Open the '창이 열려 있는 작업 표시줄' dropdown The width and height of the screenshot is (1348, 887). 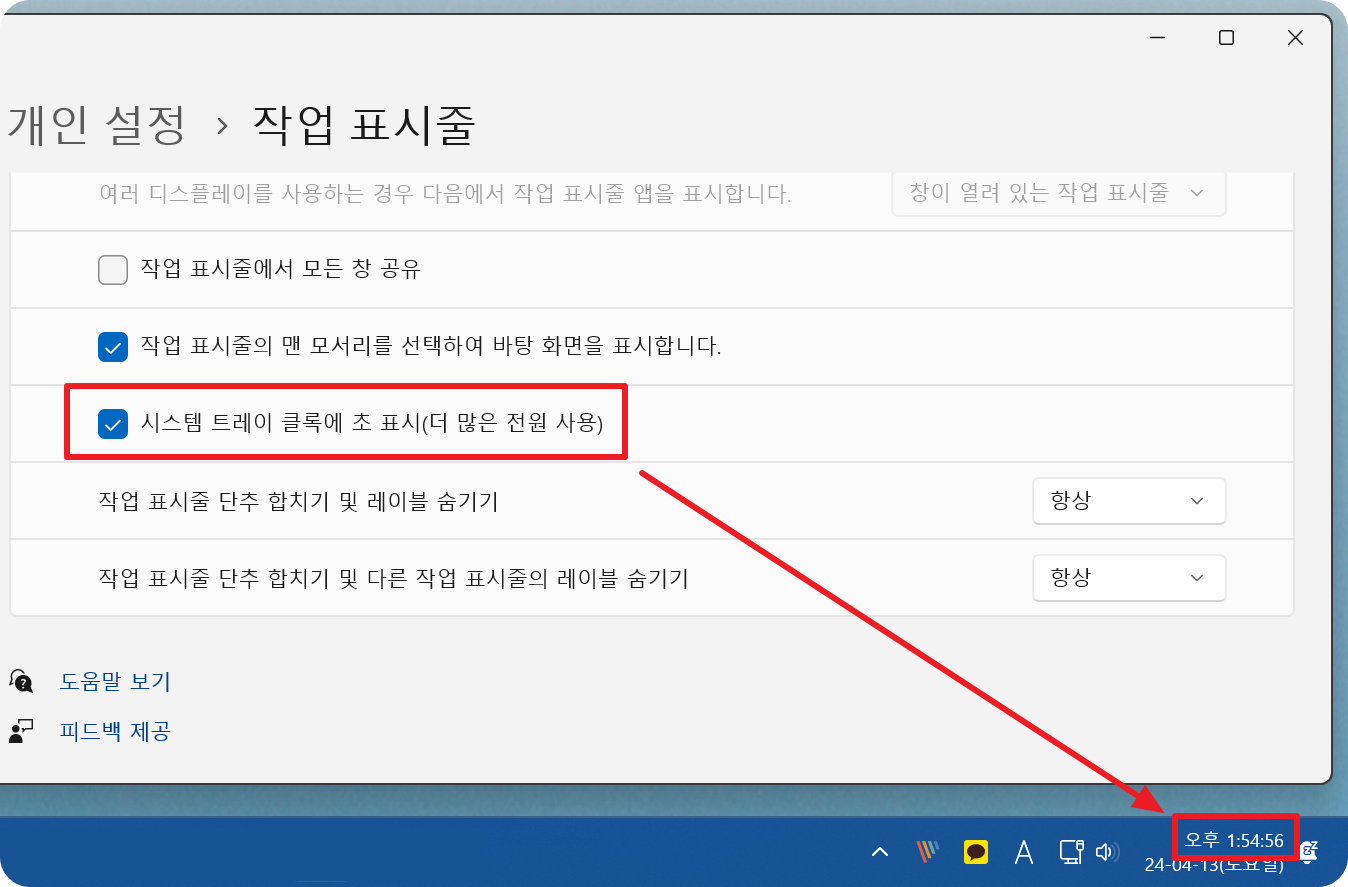tap(1059, 193)
